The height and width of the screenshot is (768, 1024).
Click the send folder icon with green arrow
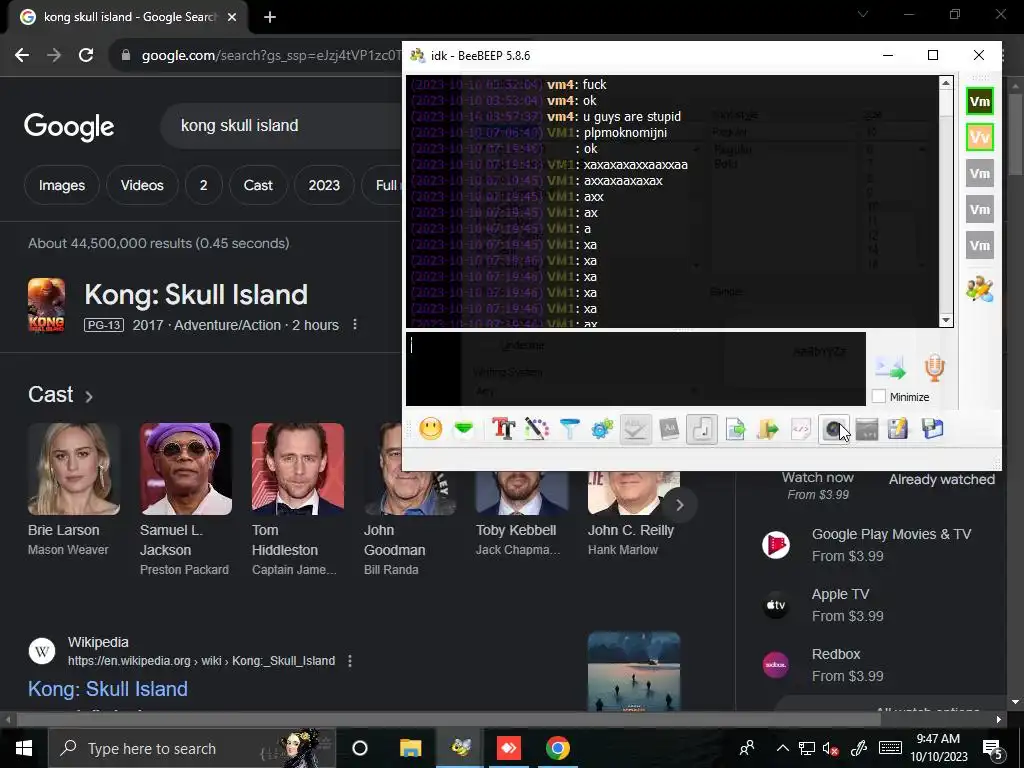[x=768, y=429]
